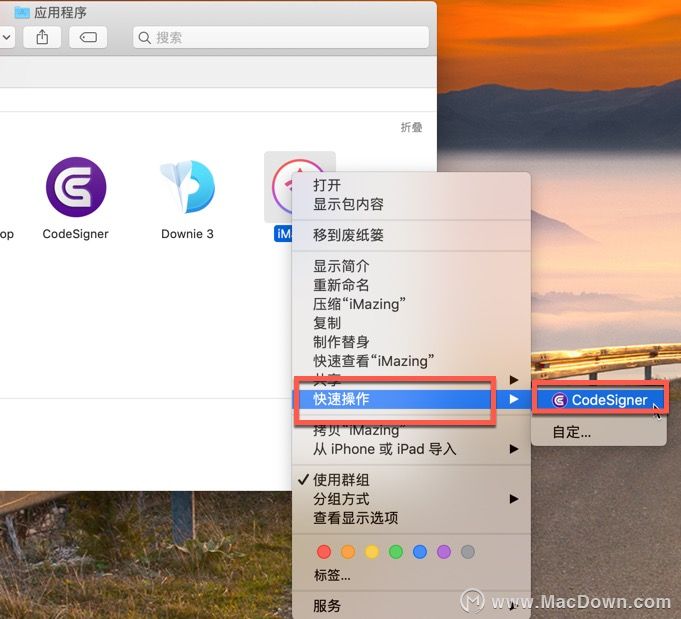This screenshot has width=681, height=619.
Task: Expand the 分组方式 submenu
Action: point(411,499)
